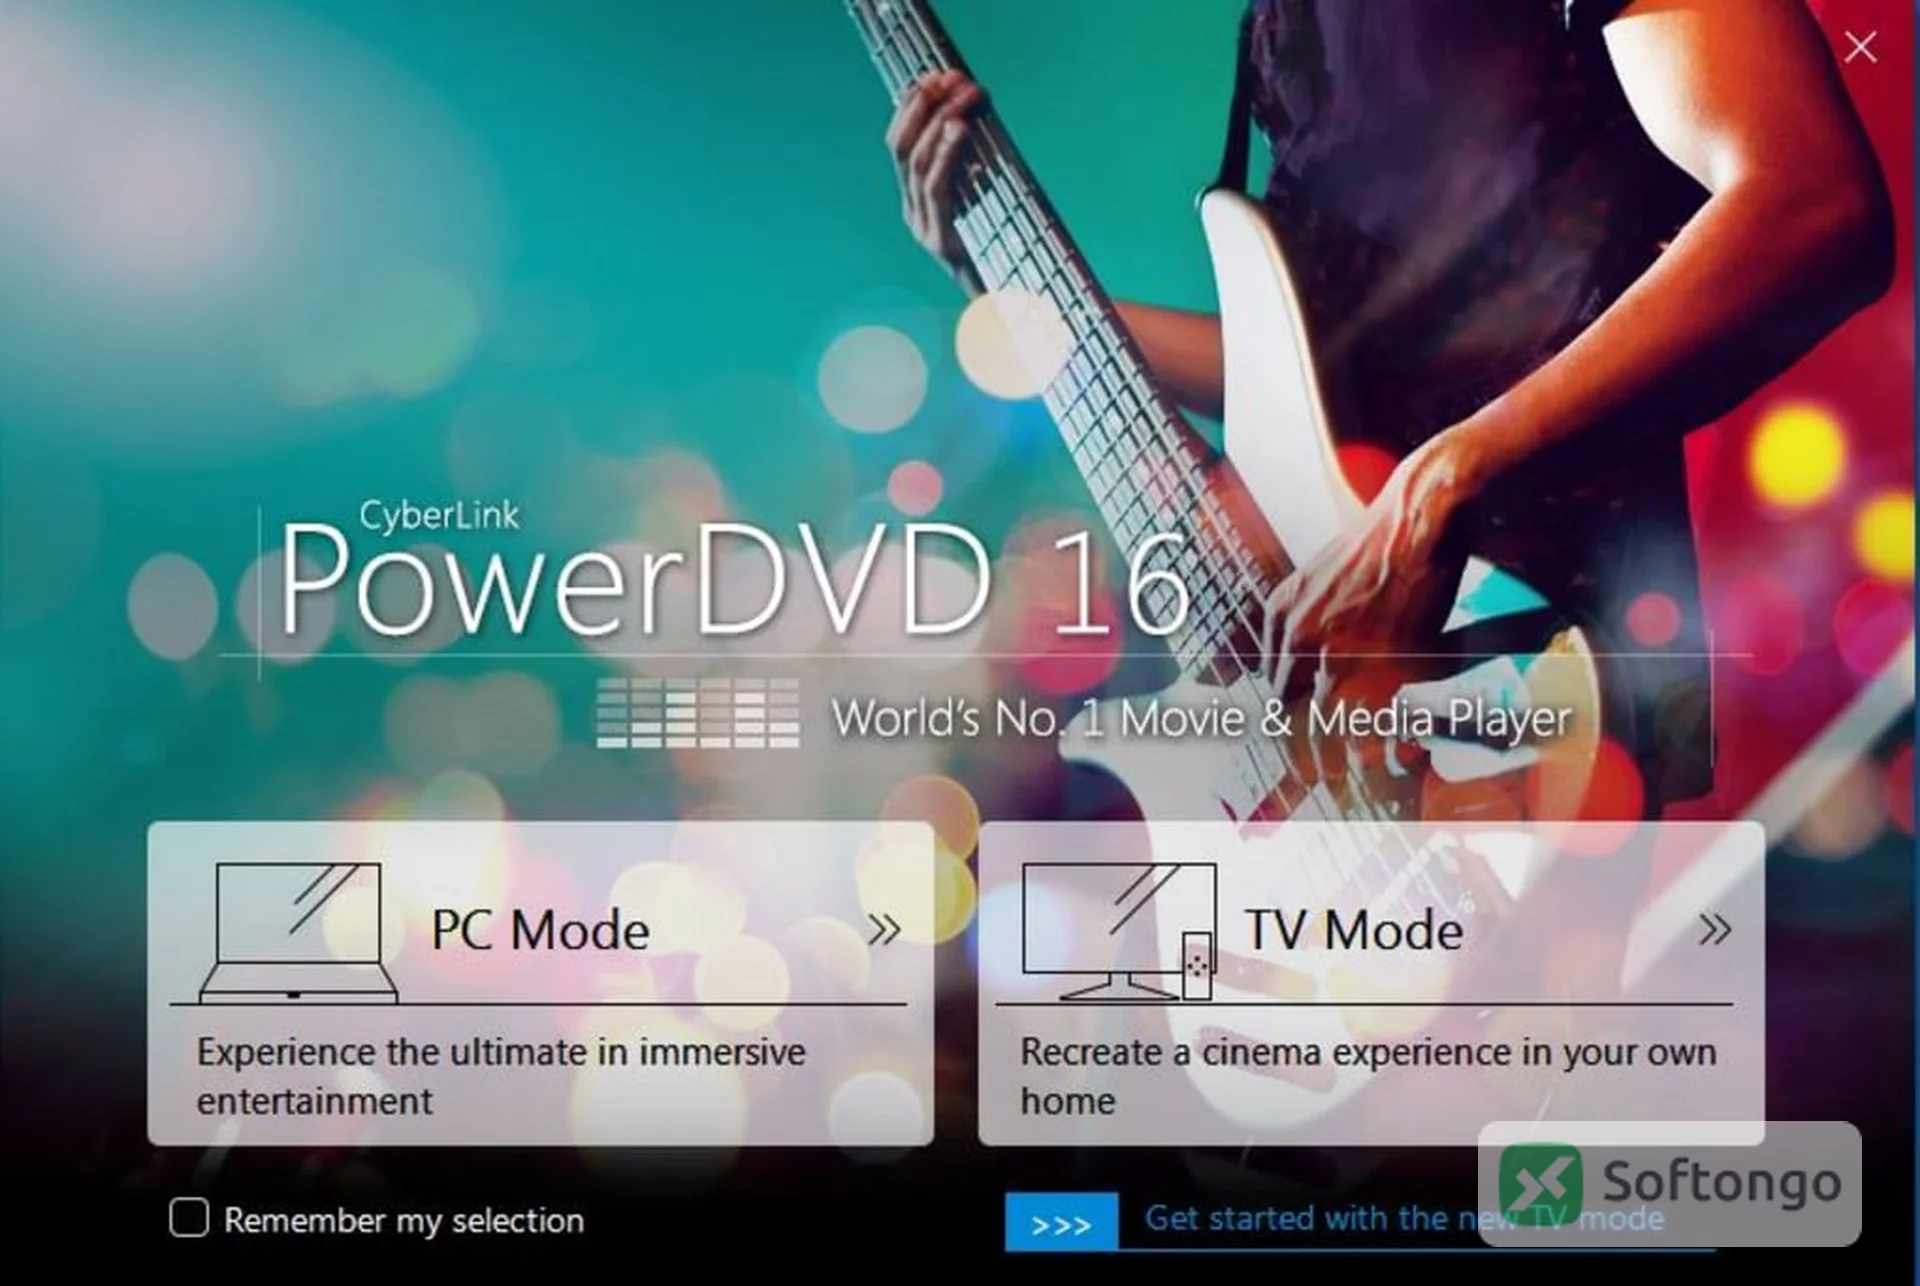Click the double chevron next to TV Mode

[x=1715, y=929]
